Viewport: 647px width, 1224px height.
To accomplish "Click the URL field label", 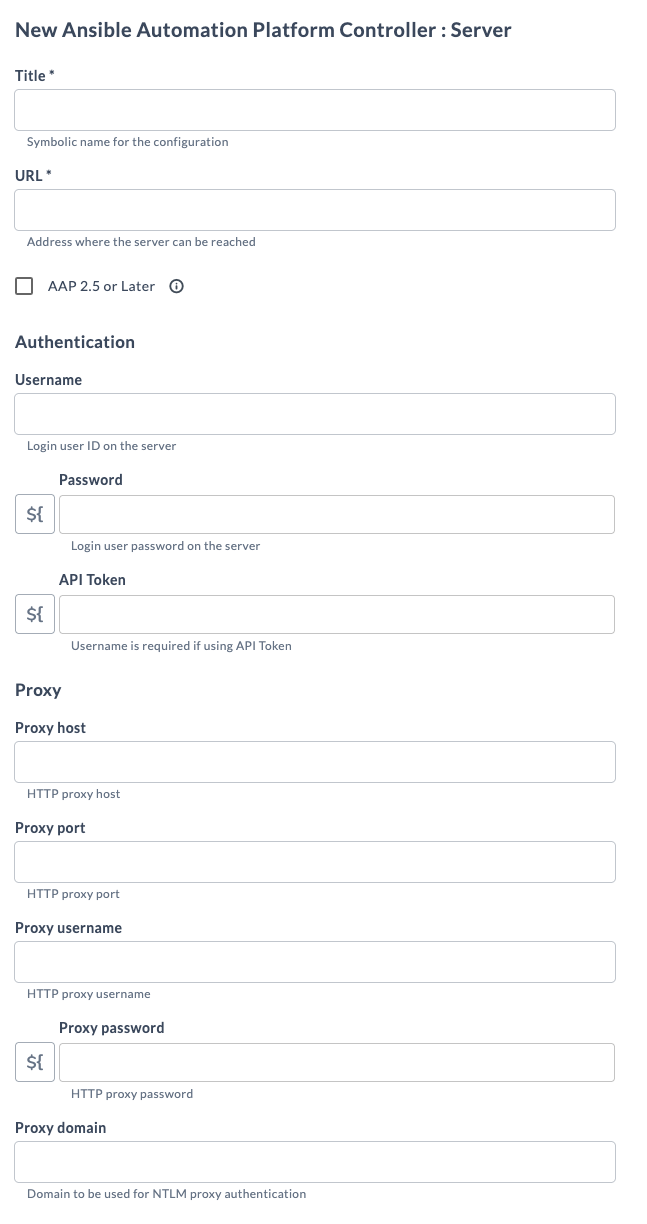I will tap(29, 176).
